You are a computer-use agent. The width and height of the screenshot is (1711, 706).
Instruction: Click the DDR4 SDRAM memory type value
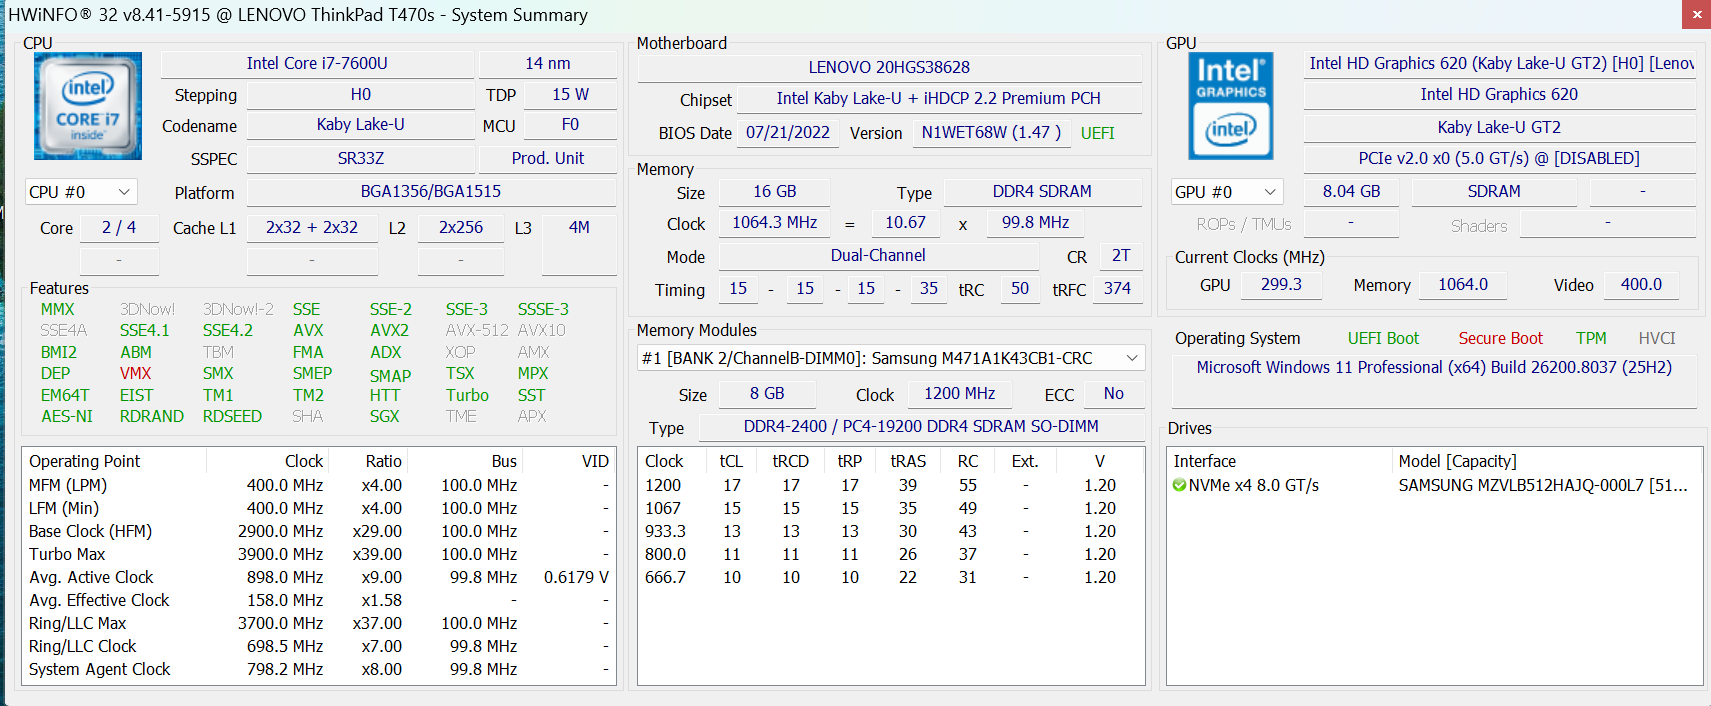click(1042, 192)
